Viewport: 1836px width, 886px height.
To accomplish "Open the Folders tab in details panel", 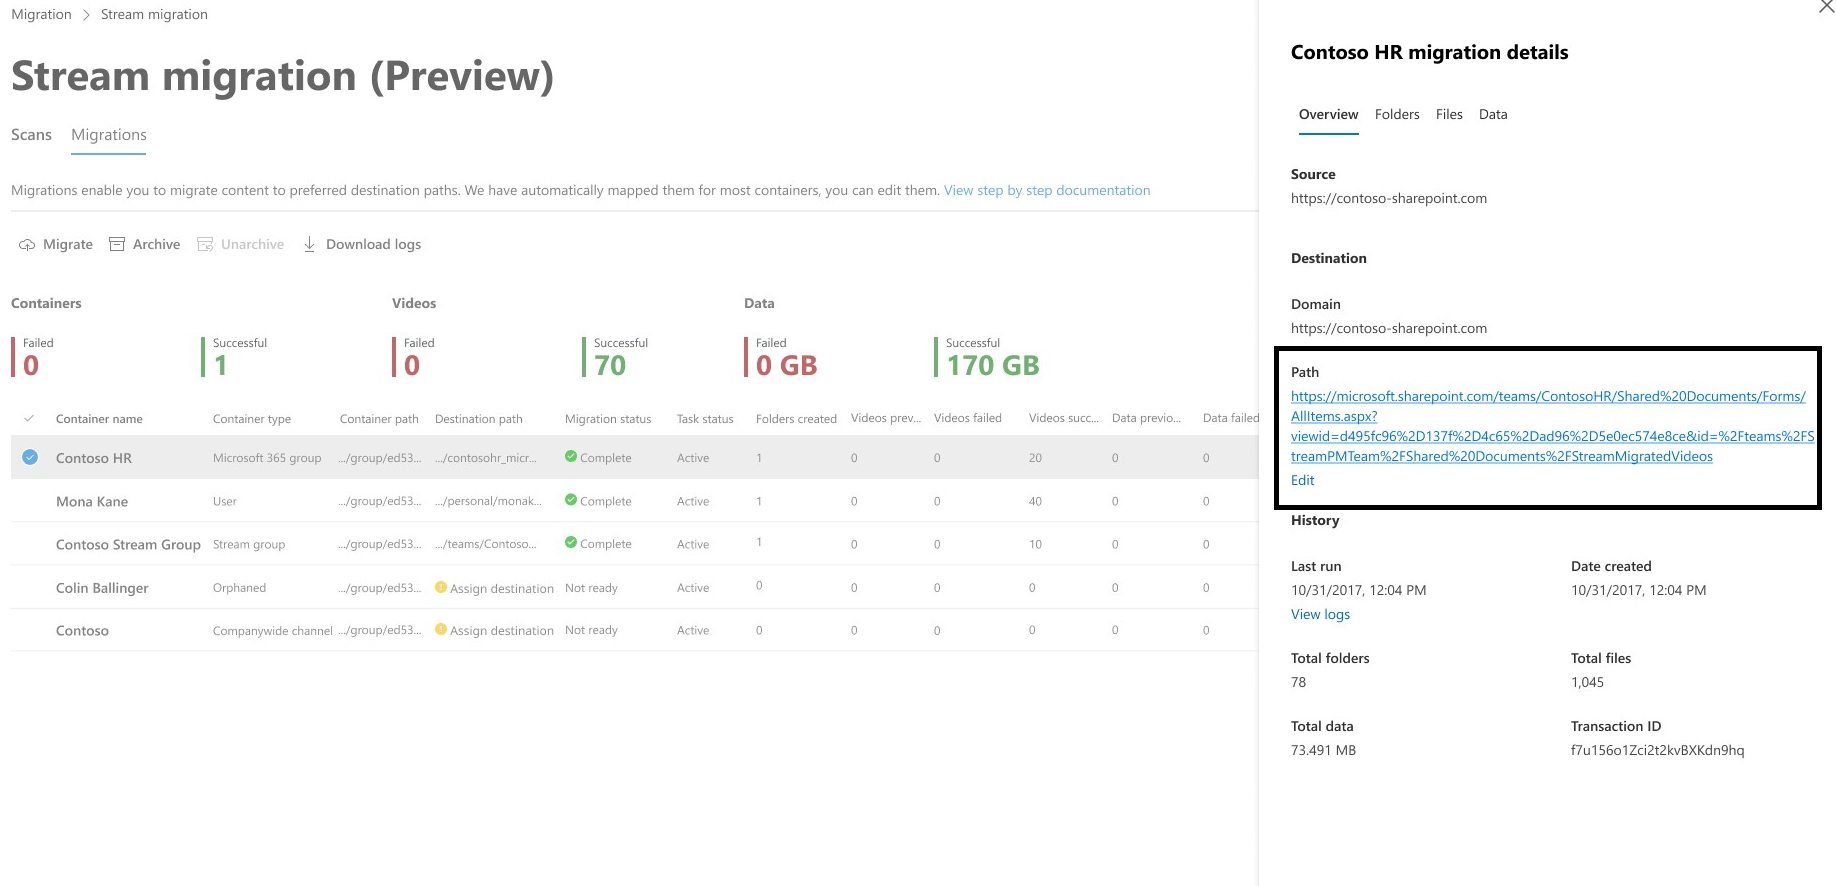I will 1397,114.
